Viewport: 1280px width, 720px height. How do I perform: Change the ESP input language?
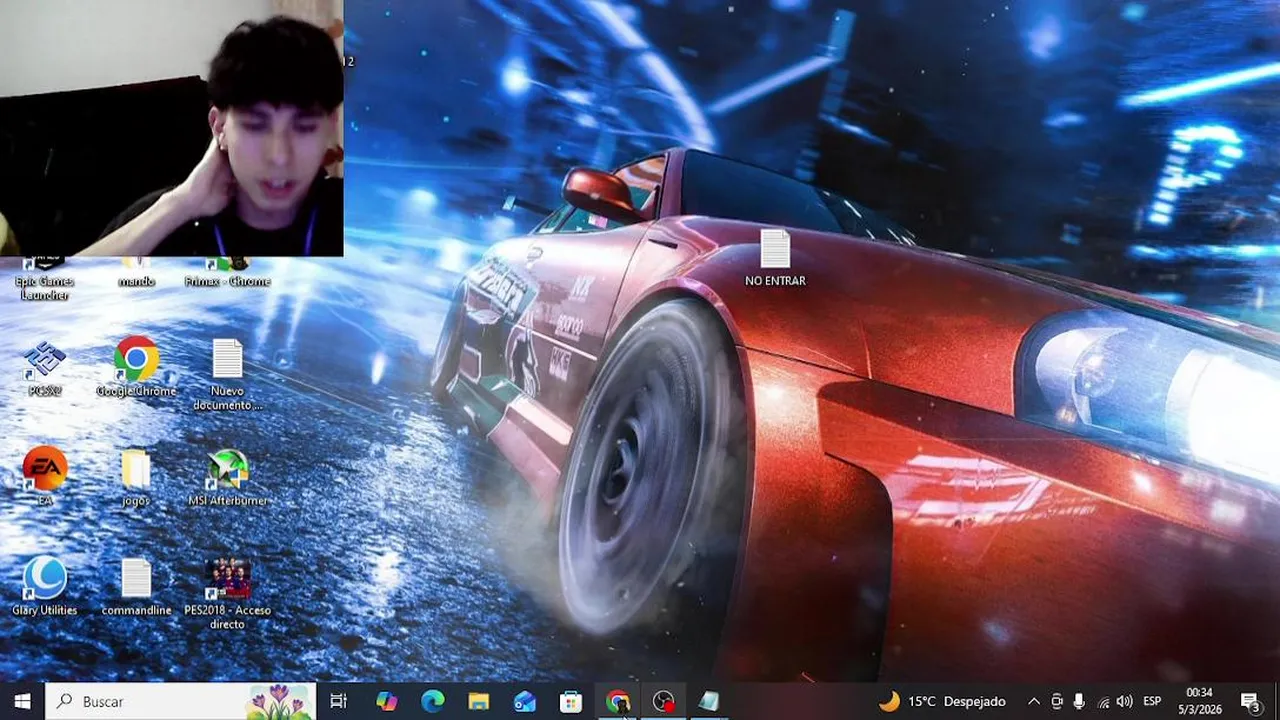click(1152, 701)
